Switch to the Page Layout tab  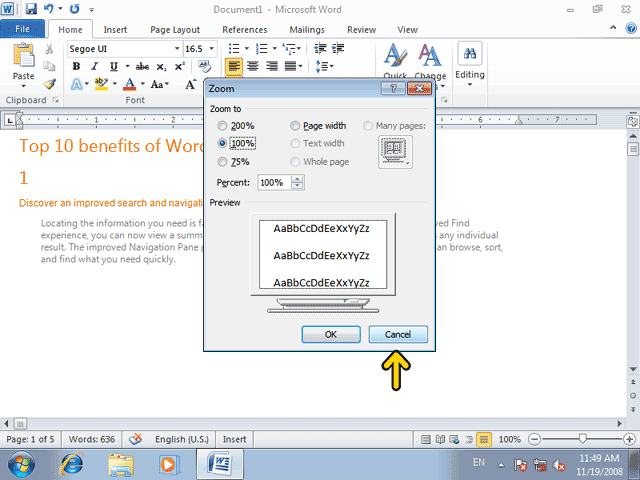(x=175, y=29)
